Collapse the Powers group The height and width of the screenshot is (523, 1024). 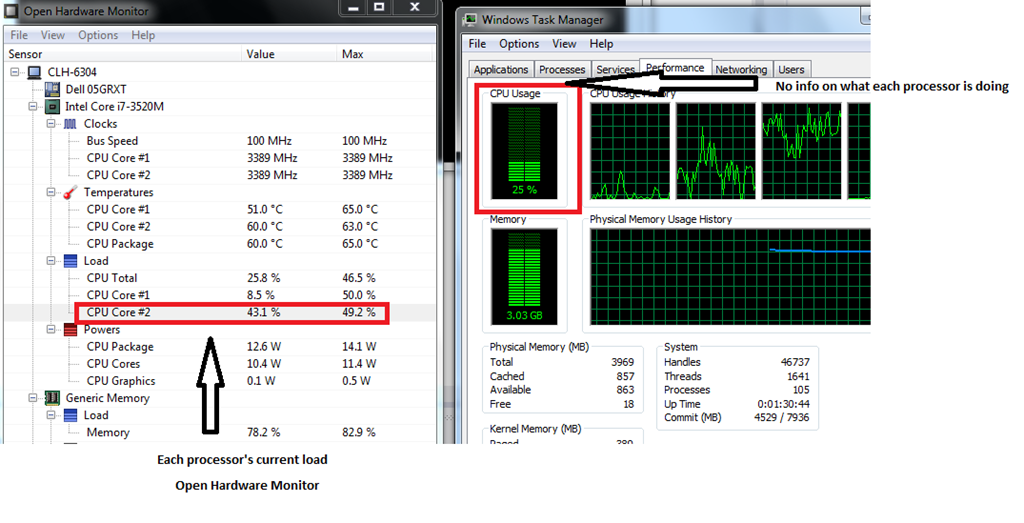tap(51, 329)
